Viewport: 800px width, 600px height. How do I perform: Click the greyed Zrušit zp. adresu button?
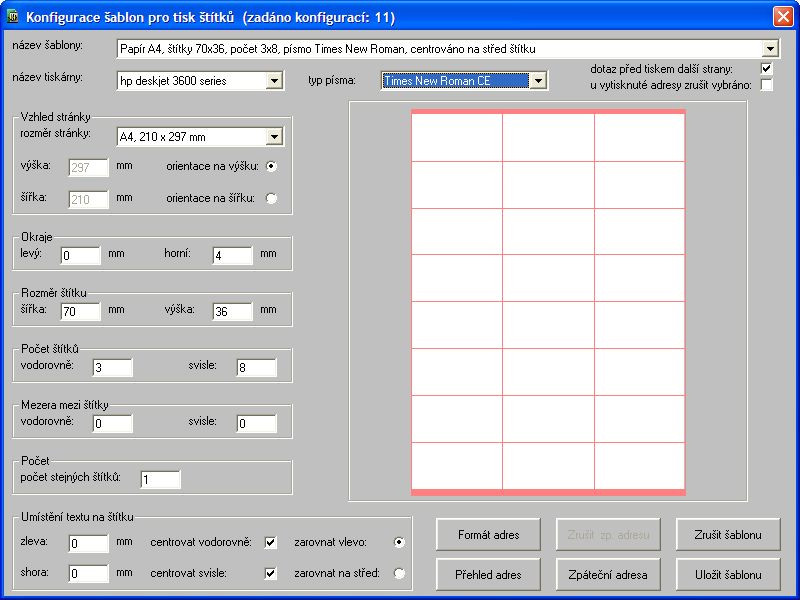pos(608,535)
